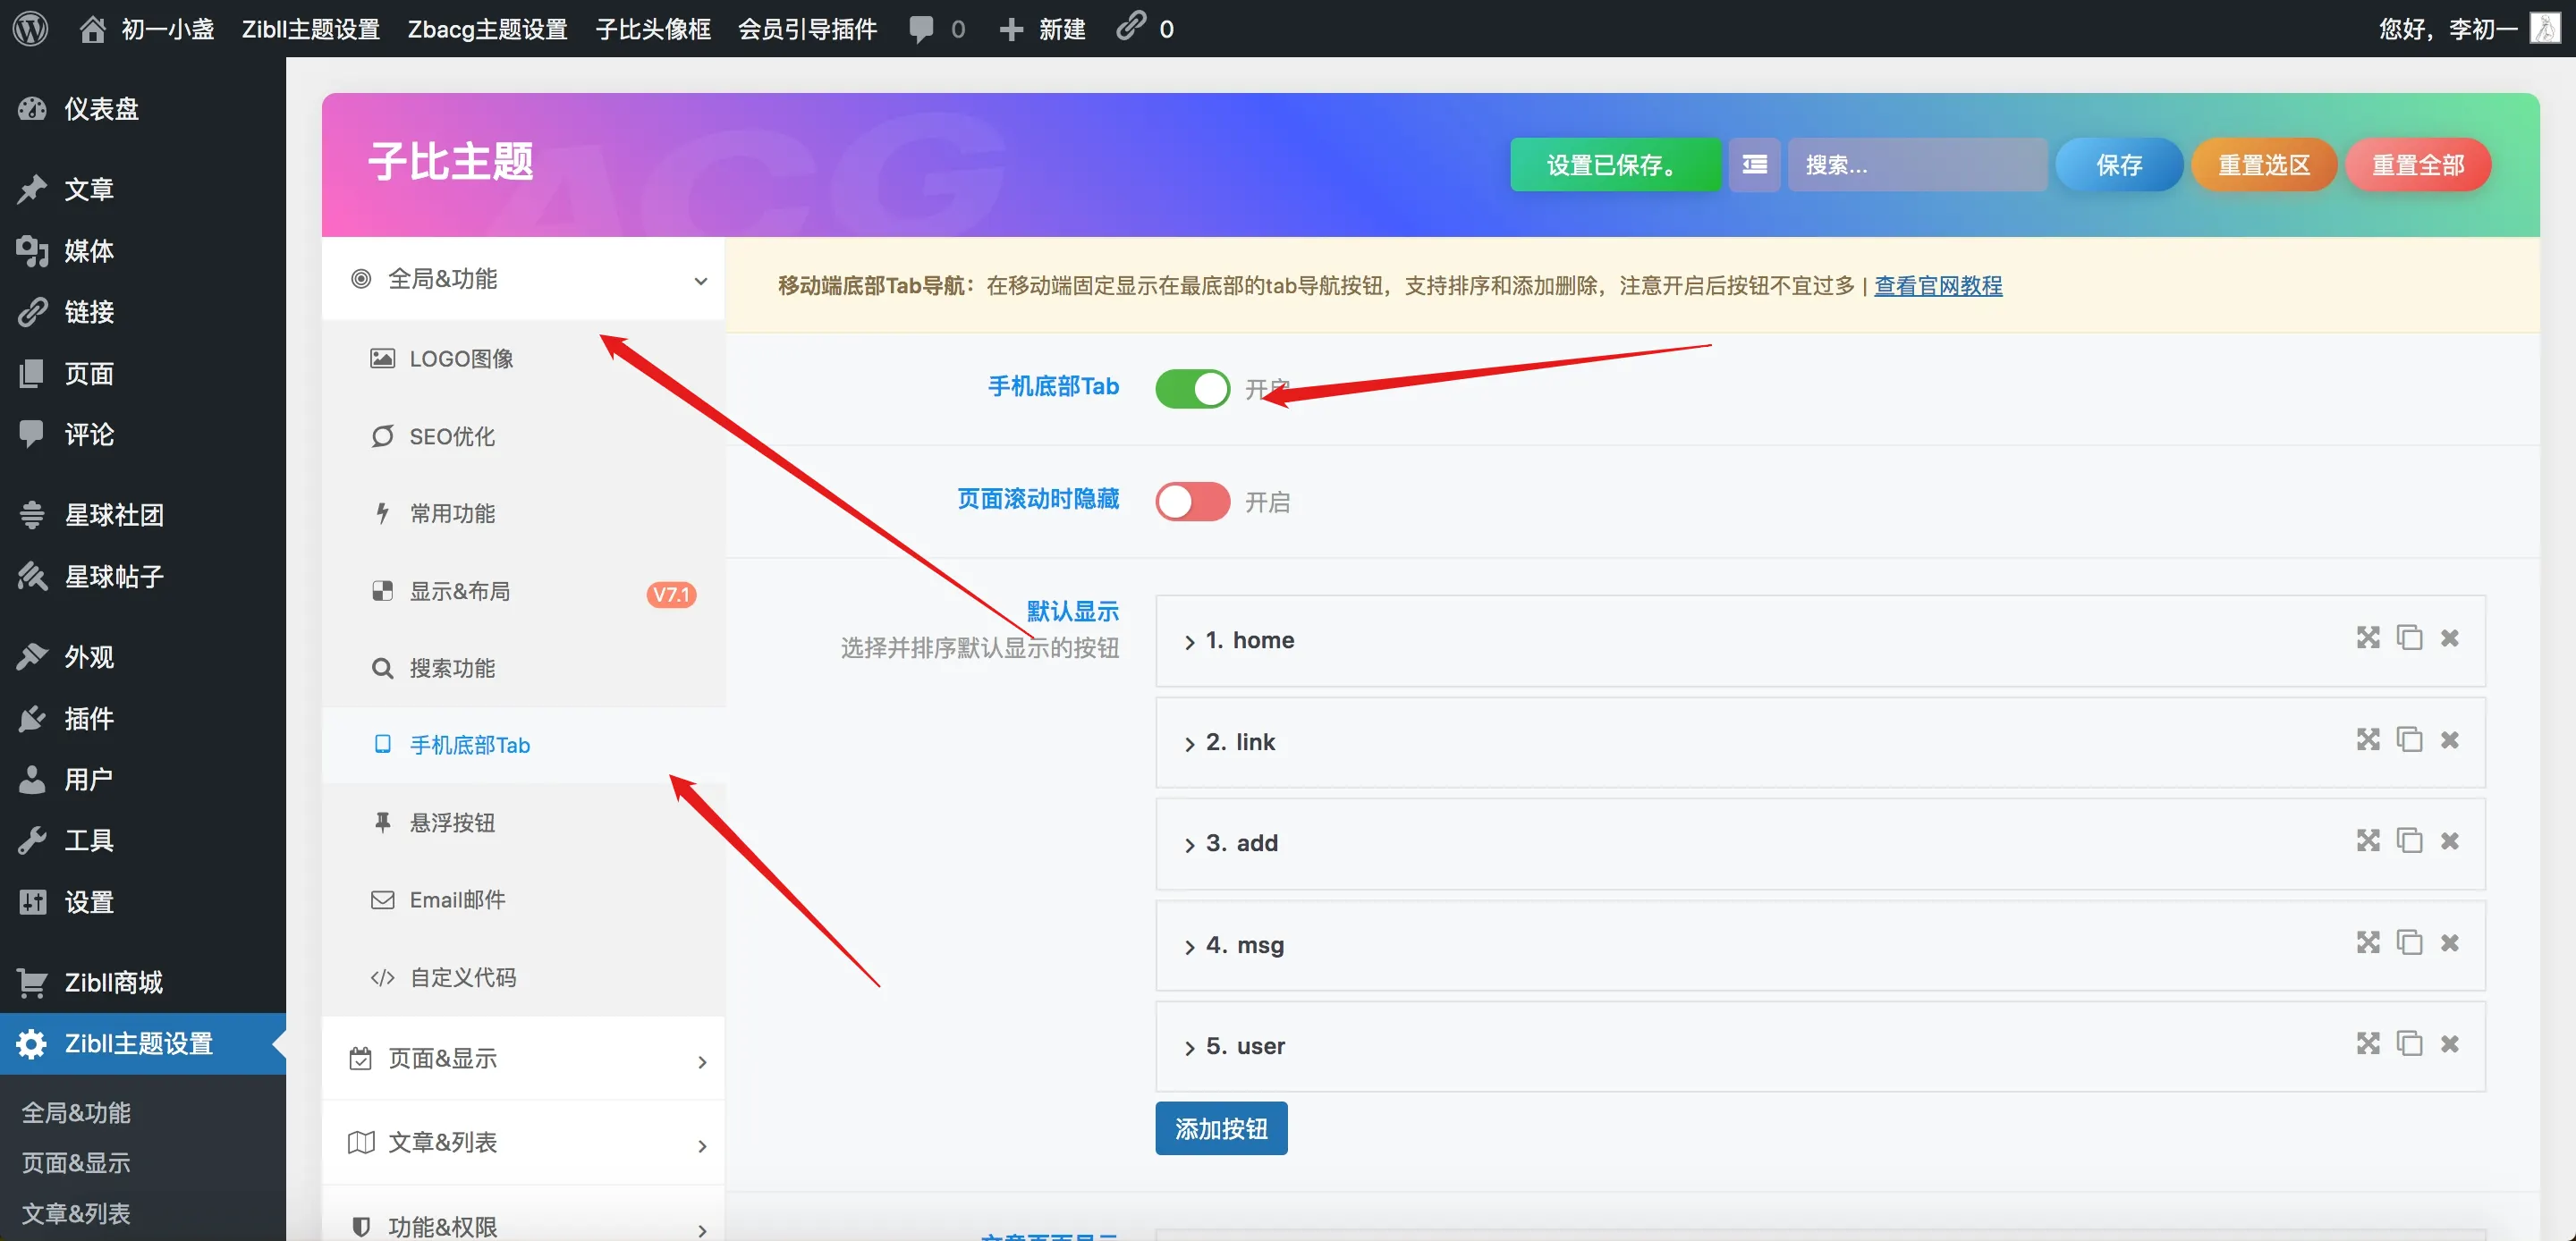The image size is (2576, 1241).
Task: Open the 媒体 media menu
Action: pos(143,251)
